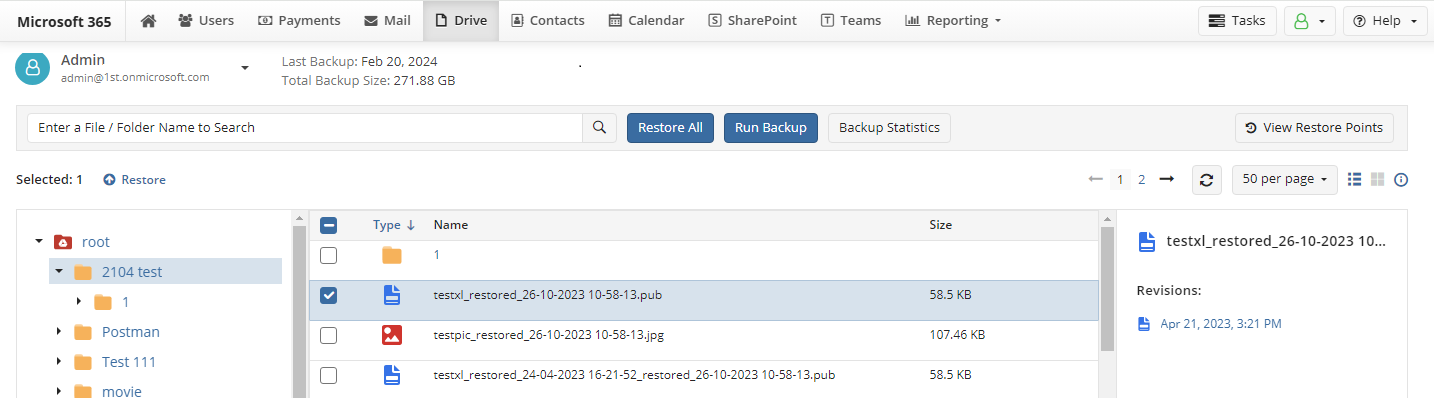Uncheck testxl_restored_26-10-2023 10-58-13.pub checkbox
The width and height of the screenshot is (1434, 407).
click(328, 295)
